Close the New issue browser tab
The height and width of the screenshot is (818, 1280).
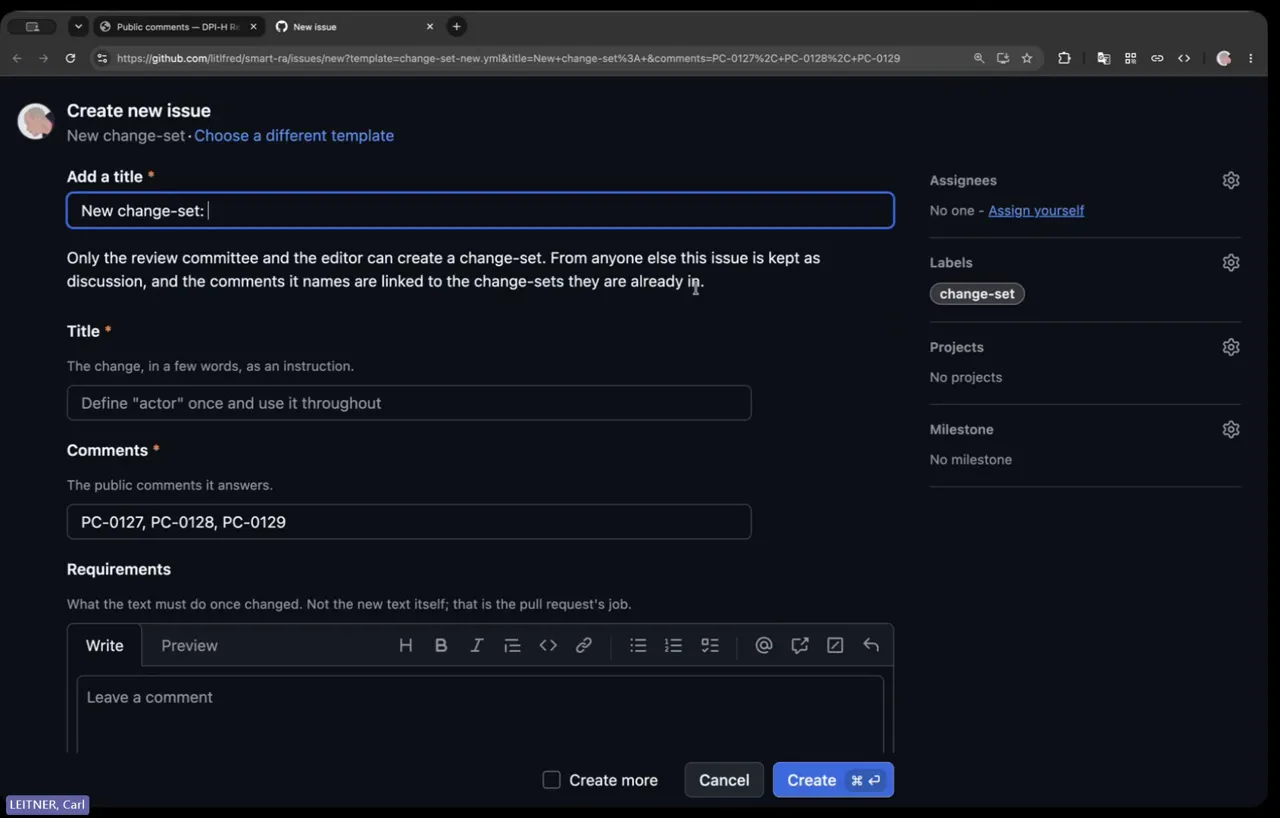tap(430, 26)
